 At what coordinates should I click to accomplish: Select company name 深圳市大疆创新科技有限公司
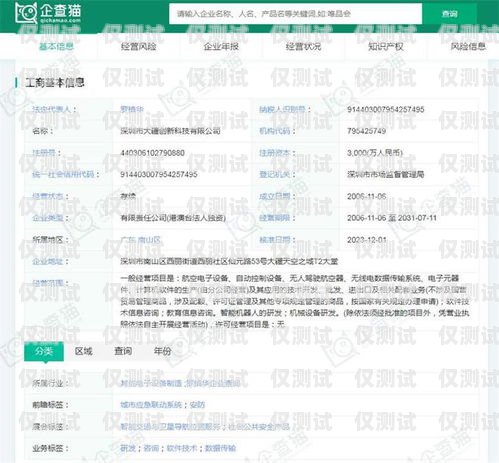(170, 131)
